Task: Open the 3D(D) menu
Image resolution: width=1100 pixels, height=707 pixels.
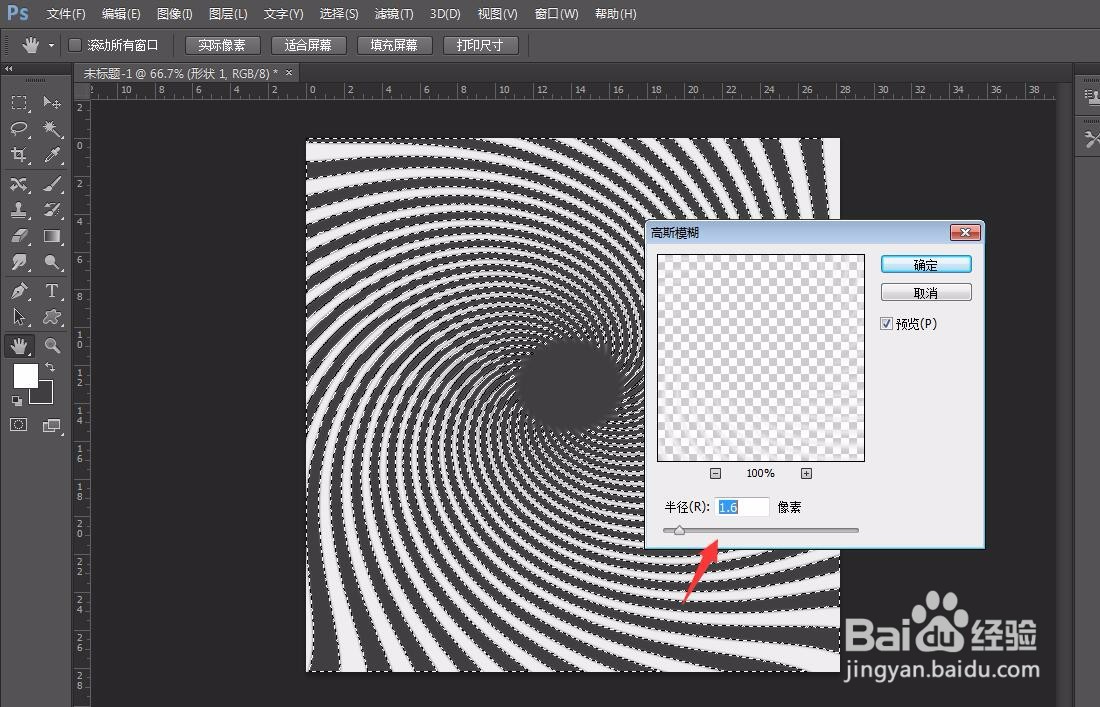Action: coord(445,13)
